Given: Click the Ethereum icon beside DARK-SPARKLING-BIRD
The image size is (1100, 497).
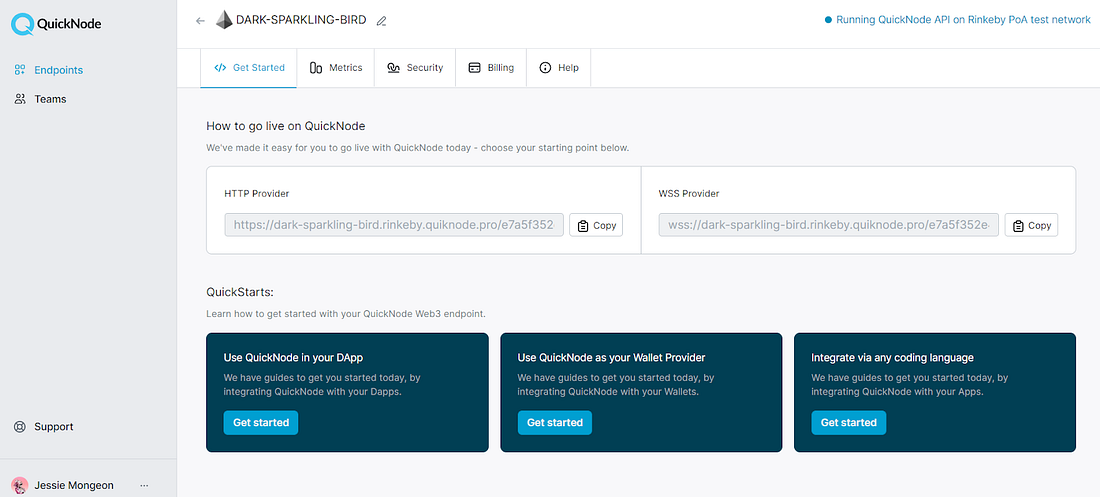Looking at the screenshot, I should (223, 20).
